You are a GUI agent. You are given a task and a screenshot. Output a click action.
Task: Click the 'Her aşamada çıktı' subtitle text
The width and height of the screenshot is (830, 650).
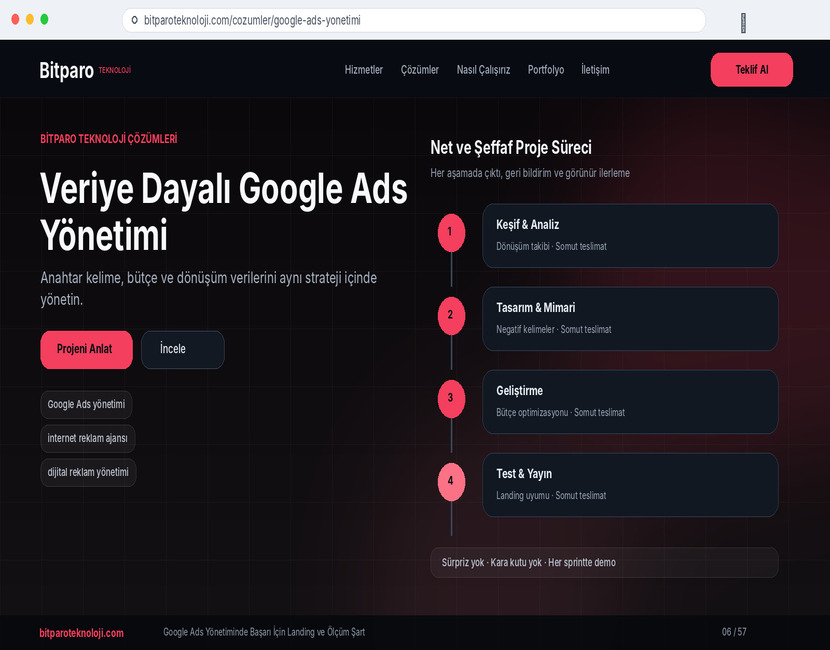click(530, 173)
